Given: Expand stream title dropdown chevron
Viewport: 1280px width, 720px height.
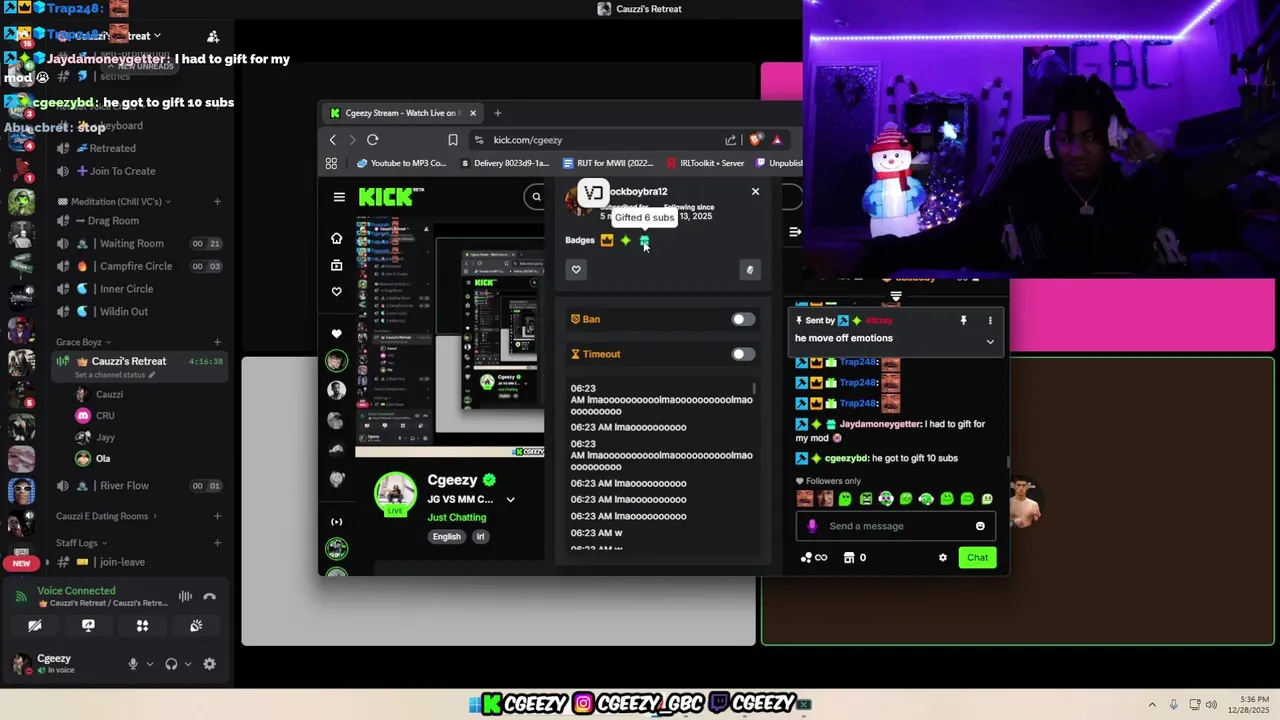Looking at the screenshot, I should click(510, 499).
